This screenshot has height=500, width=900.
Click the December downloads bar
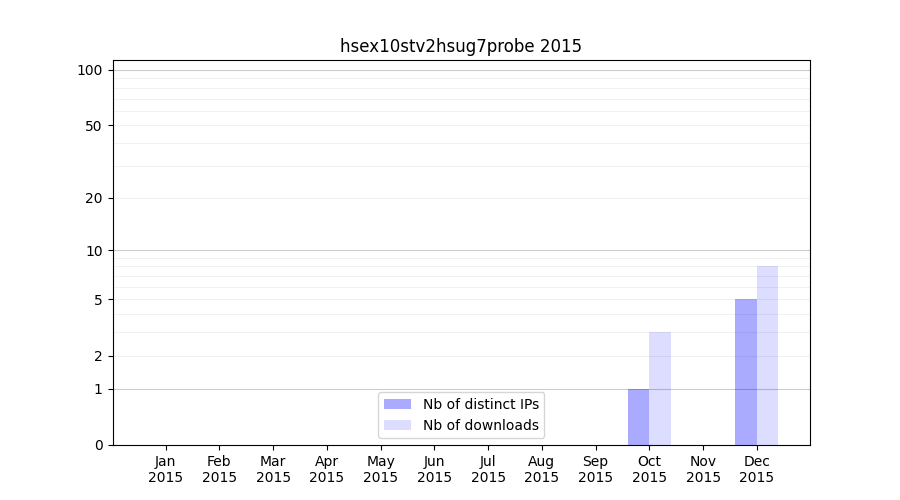(768, 355)
